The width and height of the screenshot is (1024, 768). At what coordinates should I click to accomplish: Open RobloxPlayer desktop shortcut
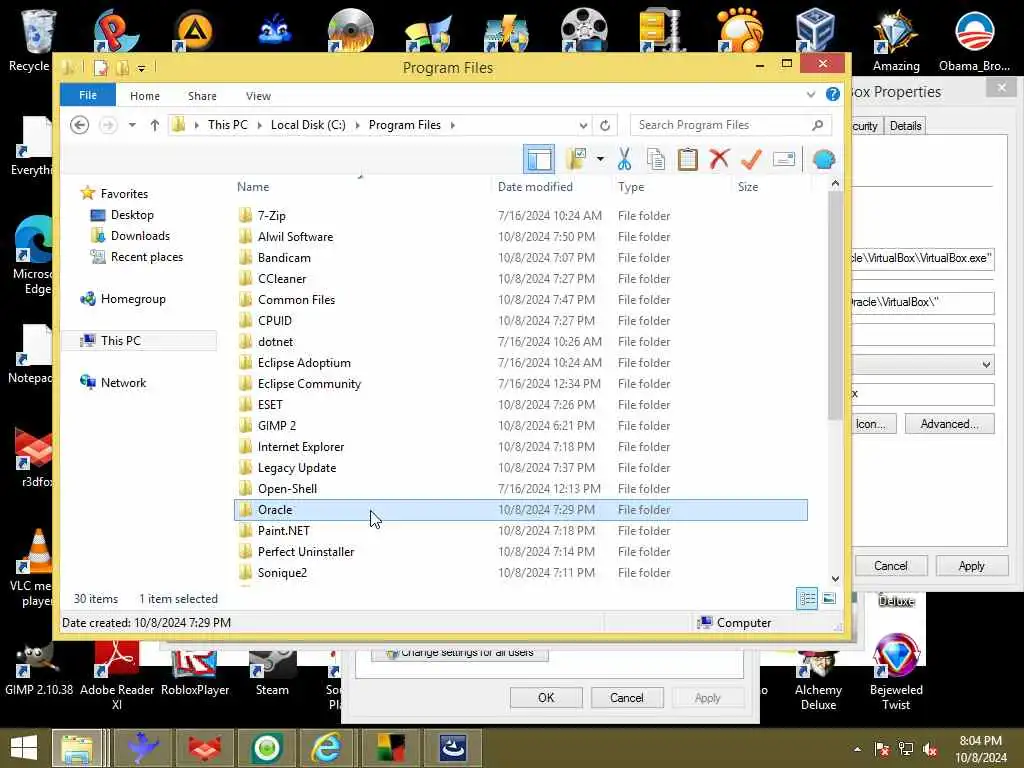pos(195,671)
